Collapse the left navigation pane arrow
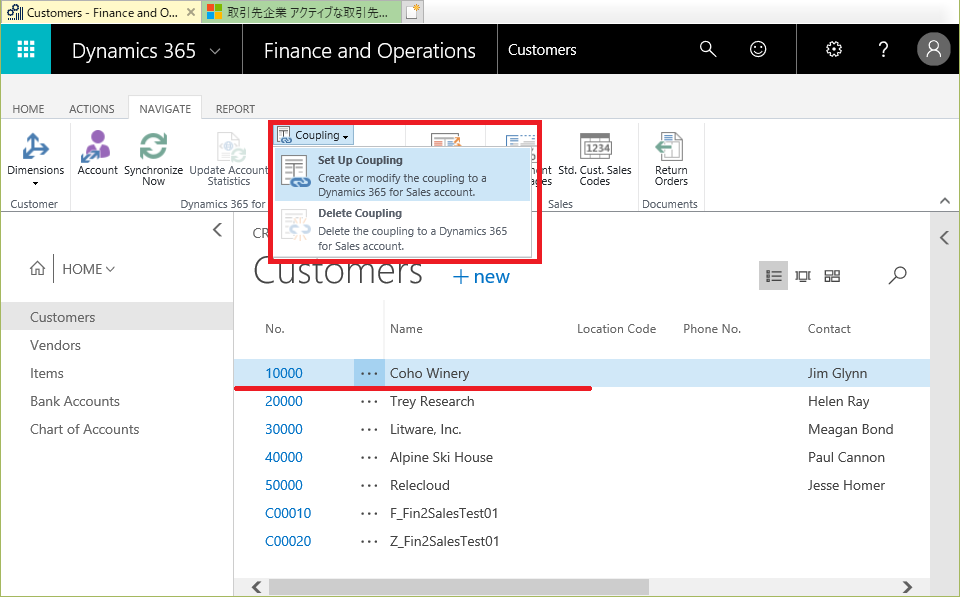 217,230
